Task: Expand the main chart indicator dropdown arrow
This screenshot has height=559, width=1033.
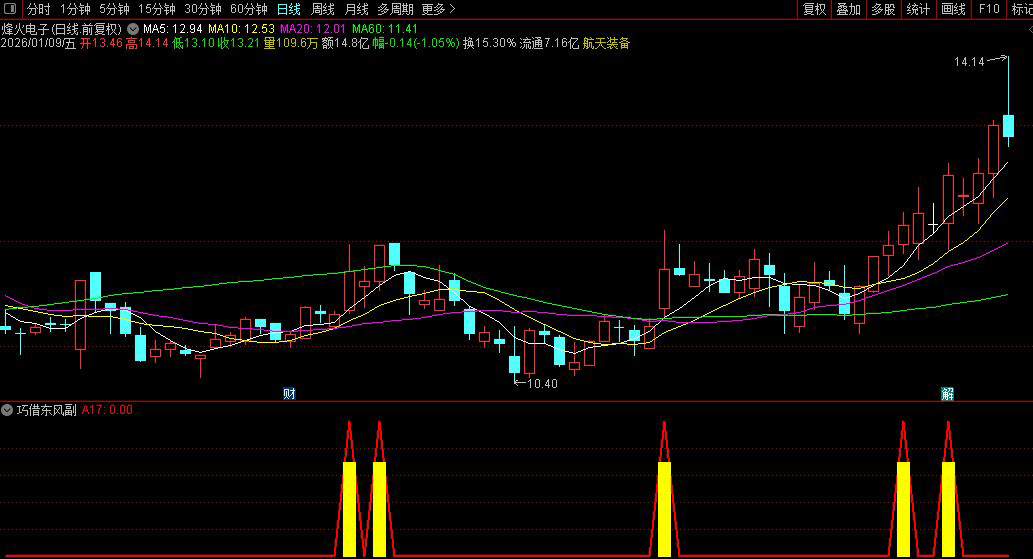Action: click(133, 29)
